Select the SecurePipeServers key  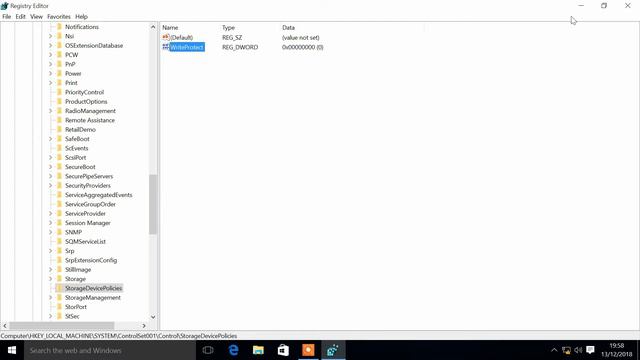(89, 176)
